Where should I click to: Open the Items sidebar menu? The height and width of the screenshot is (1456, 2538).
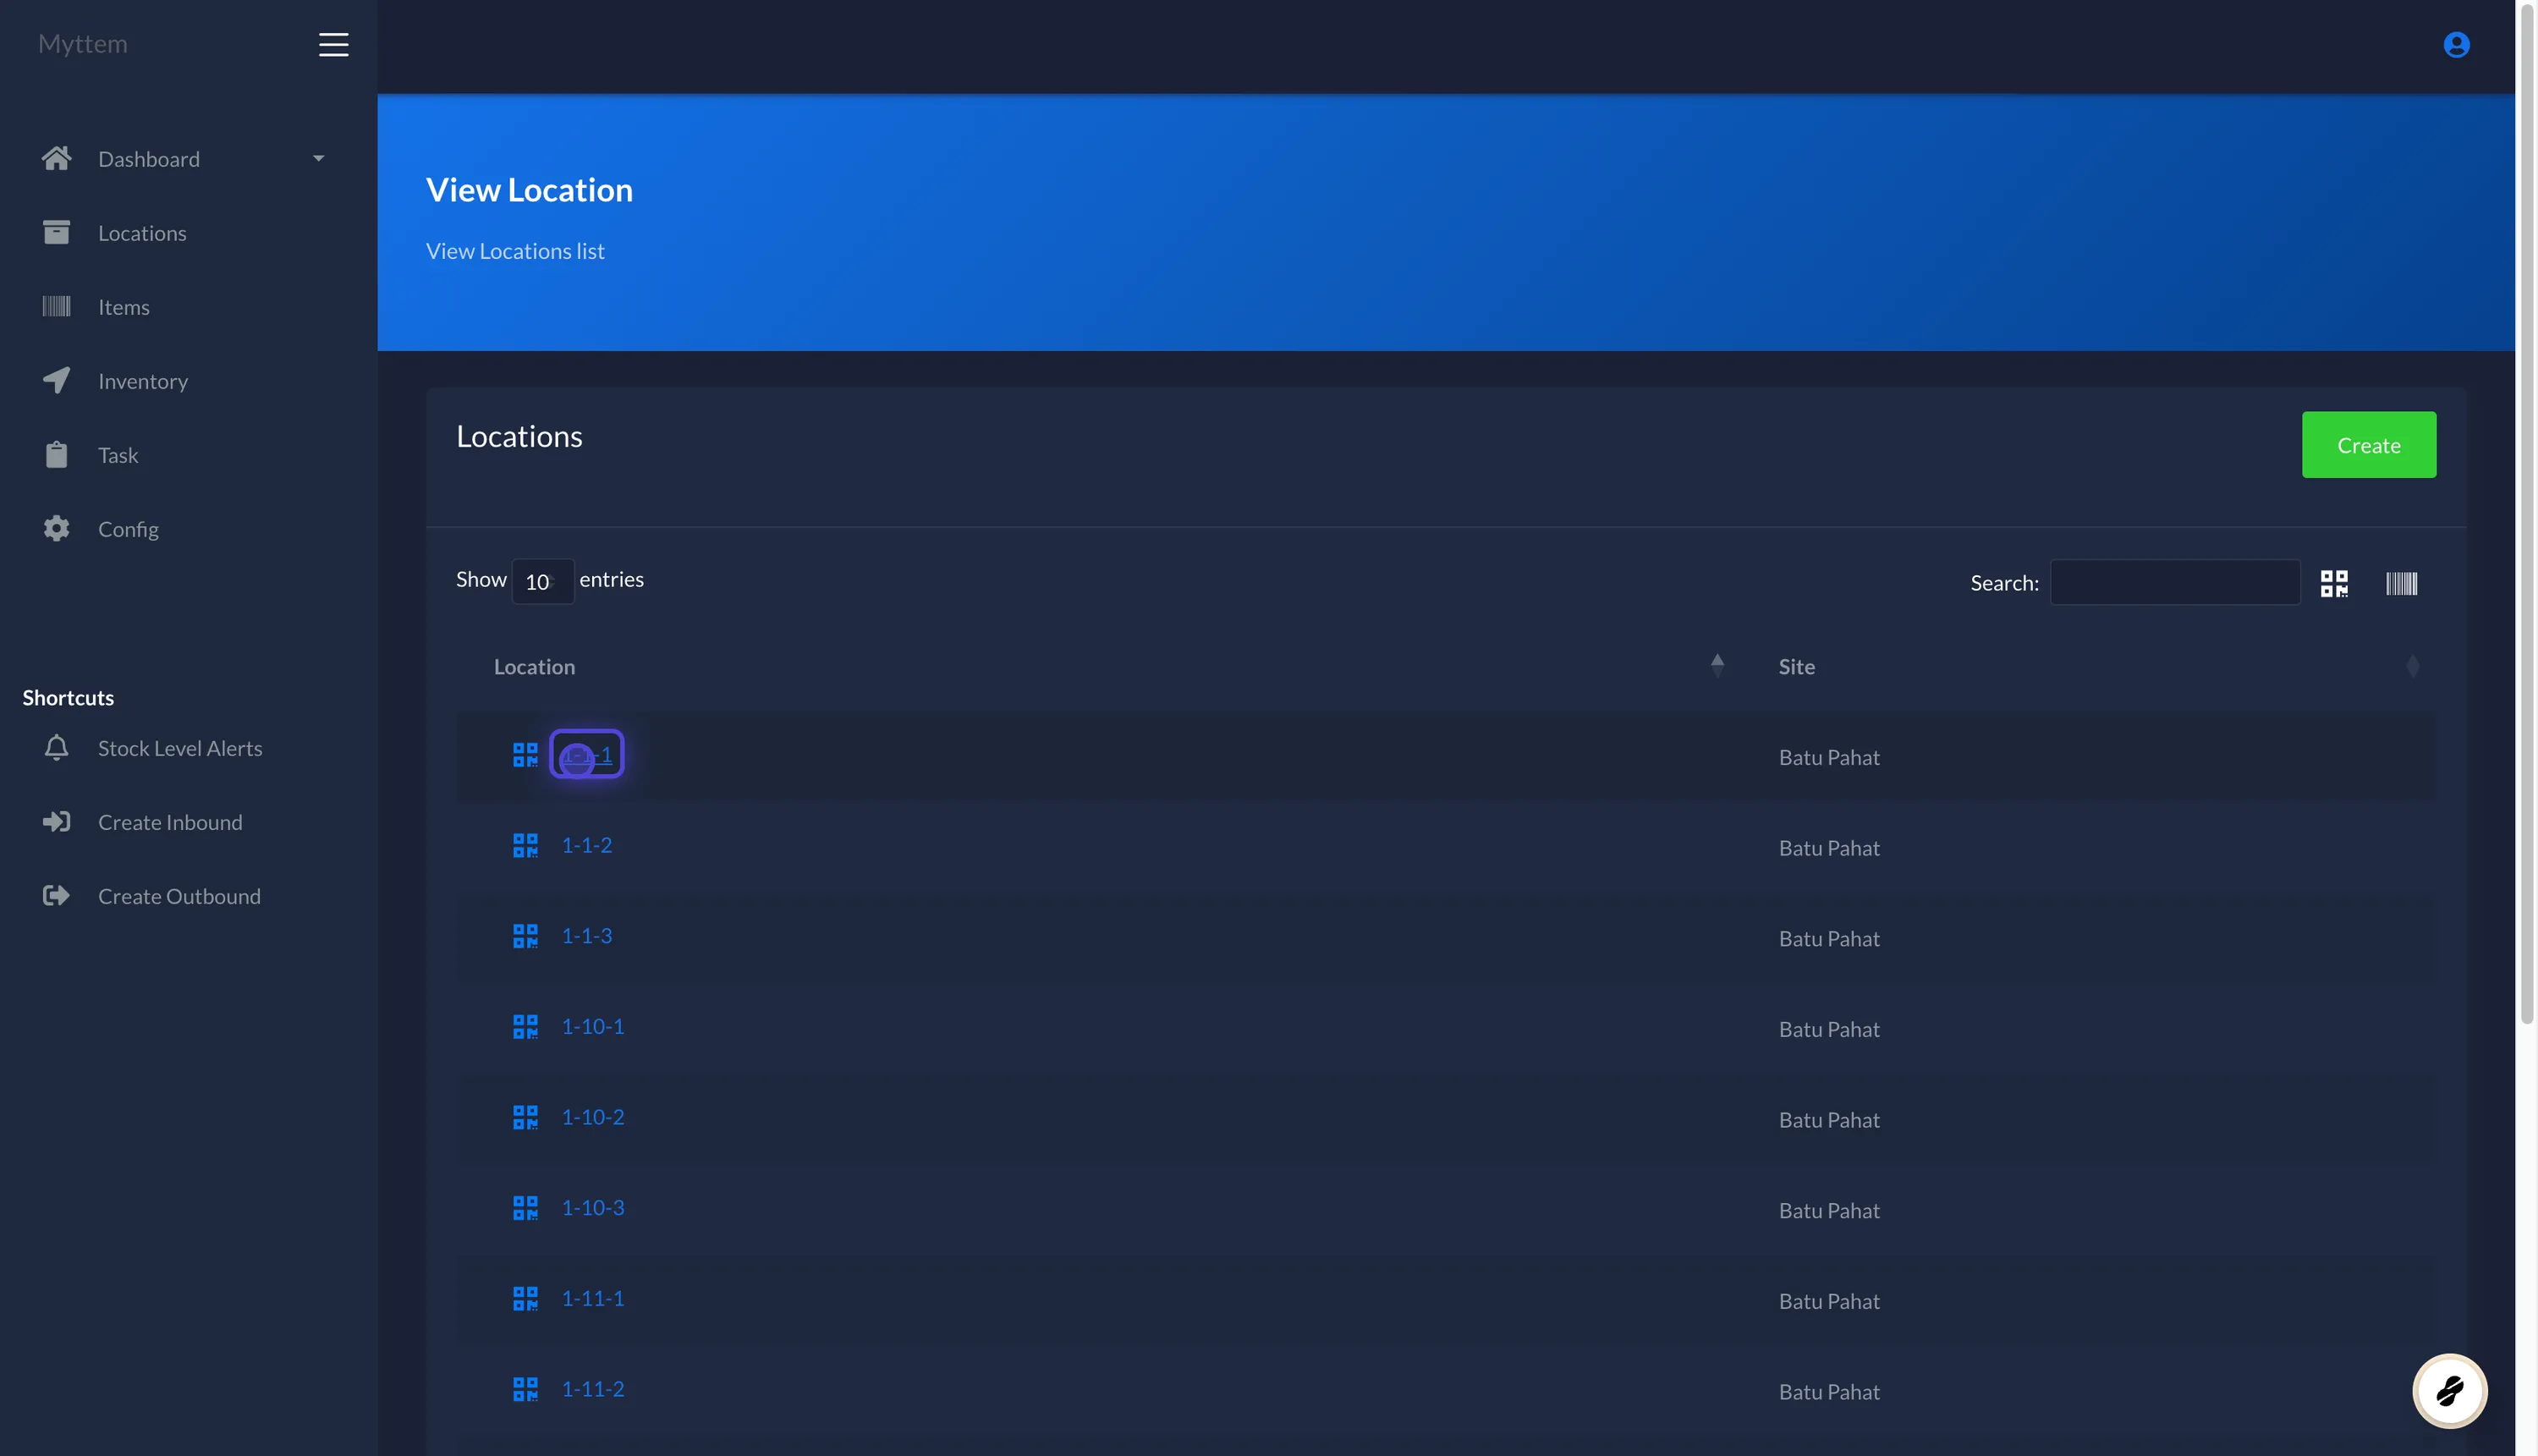coord(124,307)
